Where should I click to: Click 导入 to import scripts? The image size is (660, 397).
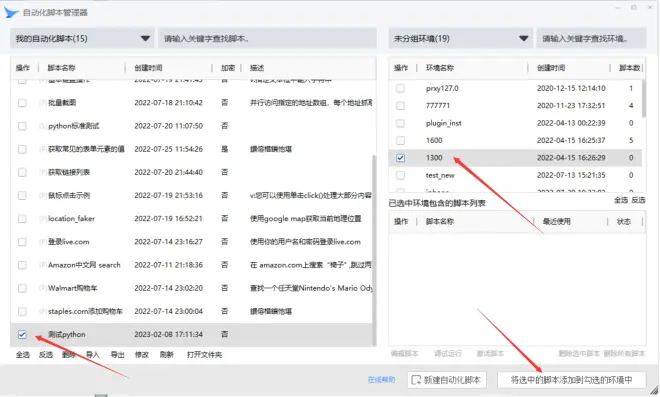point(93,354)
